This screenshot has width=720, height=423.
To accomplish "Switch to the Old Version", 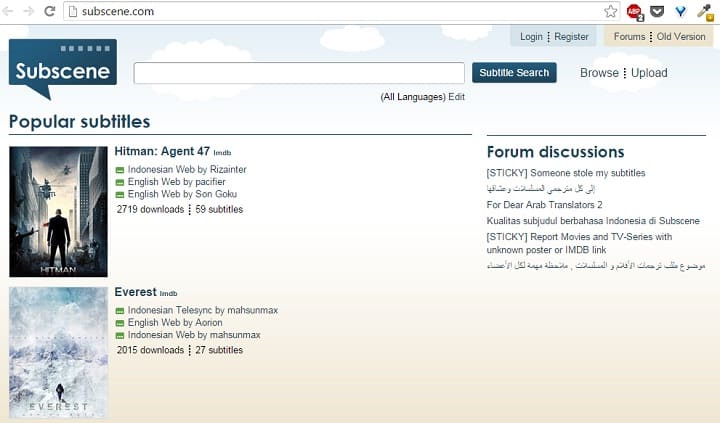I will [x=681, y=37].
